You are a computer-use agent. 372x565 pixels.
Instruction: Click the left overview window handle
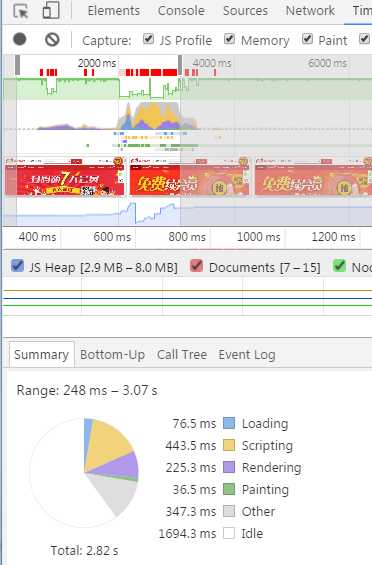click(17, 65)
